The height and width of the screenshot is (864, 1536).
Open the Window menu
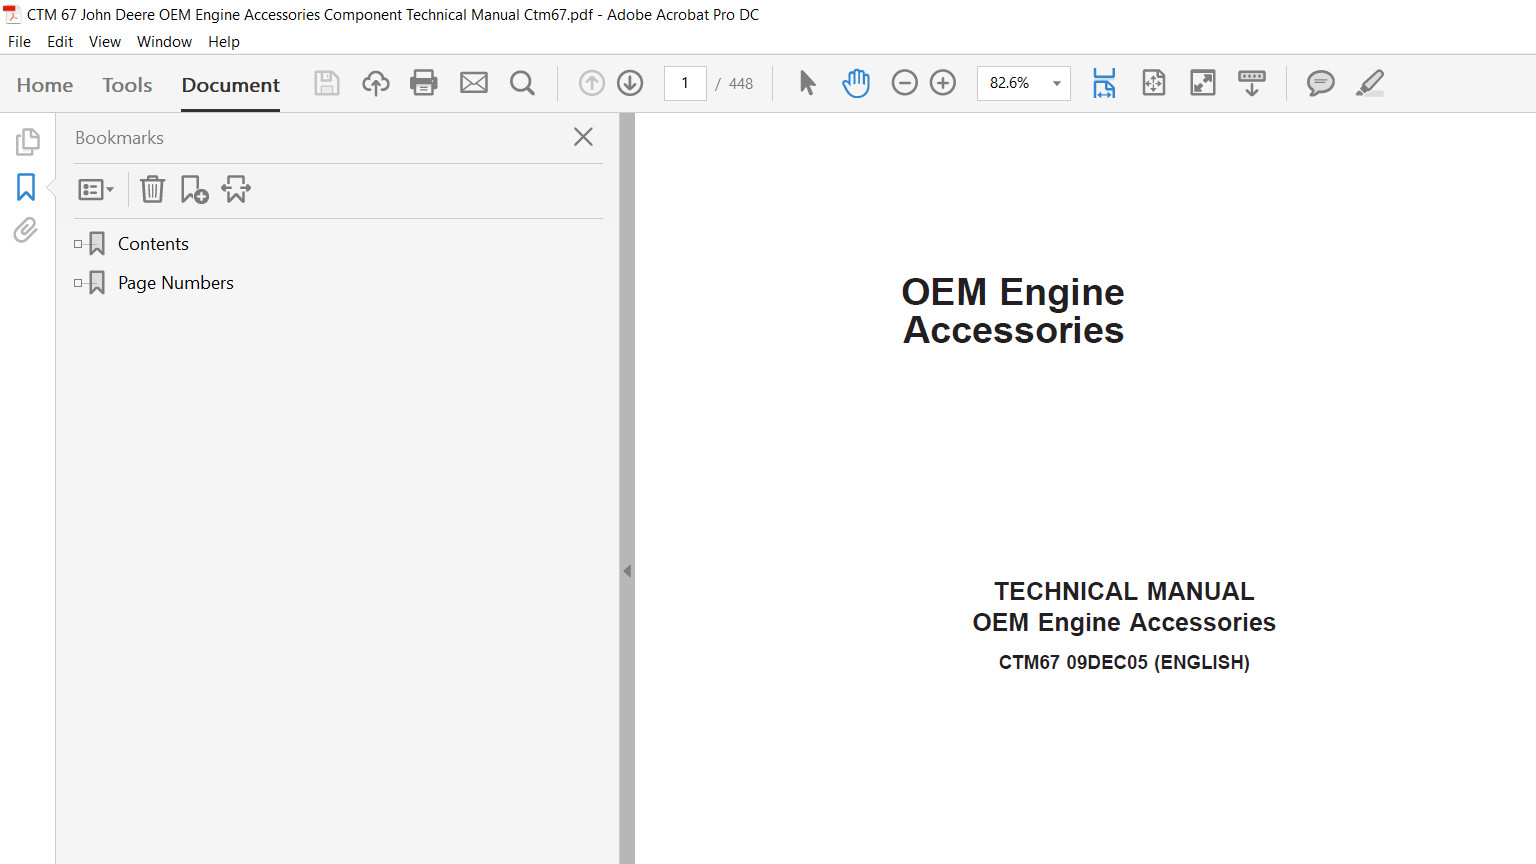pyautogui.click(x=164, y=42)
